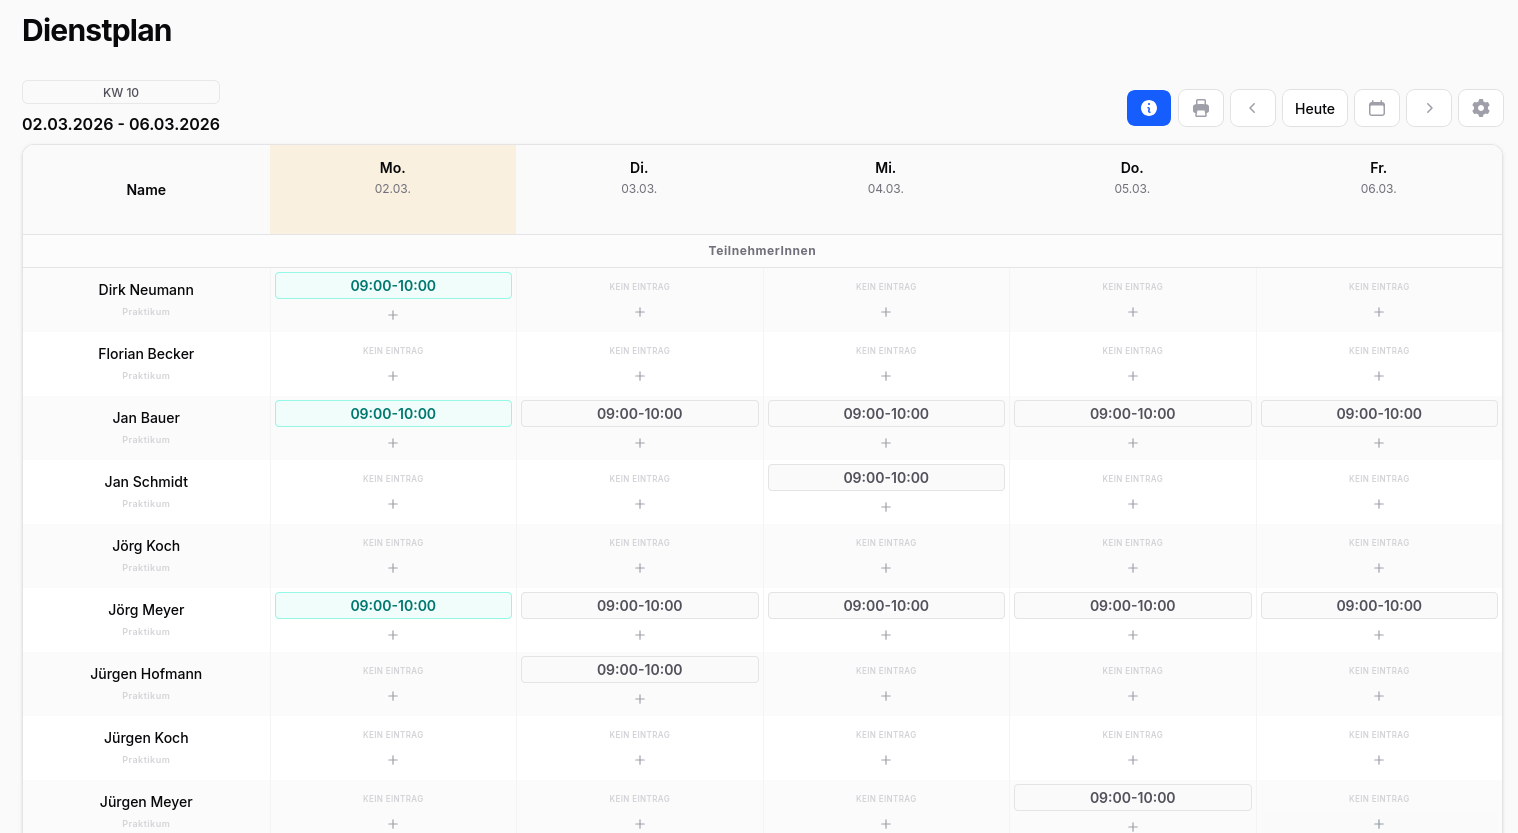Open Dirk Neumann's Monday 09:00-10:00 shift

tap(393, 286)
